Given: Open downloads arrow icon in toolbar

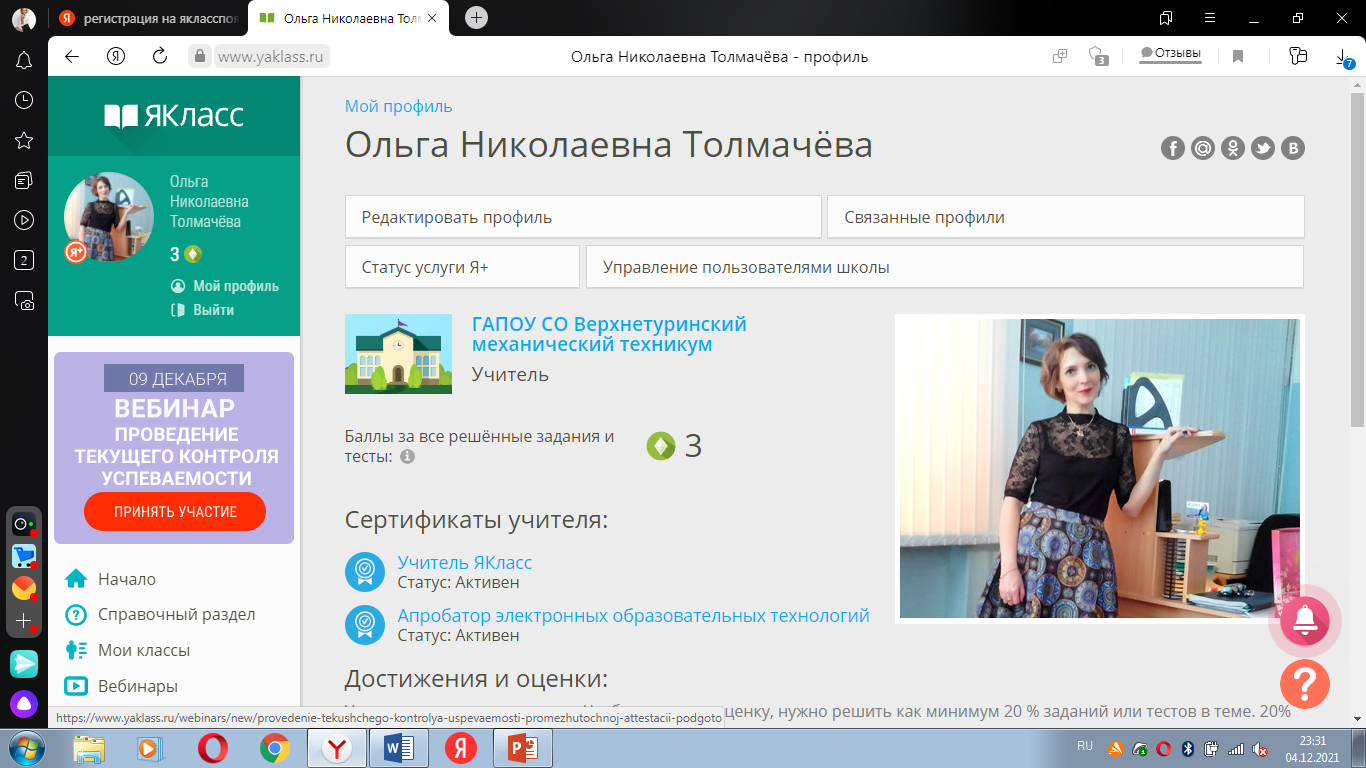Looking at the screenshot, I should click(1343, 57).
